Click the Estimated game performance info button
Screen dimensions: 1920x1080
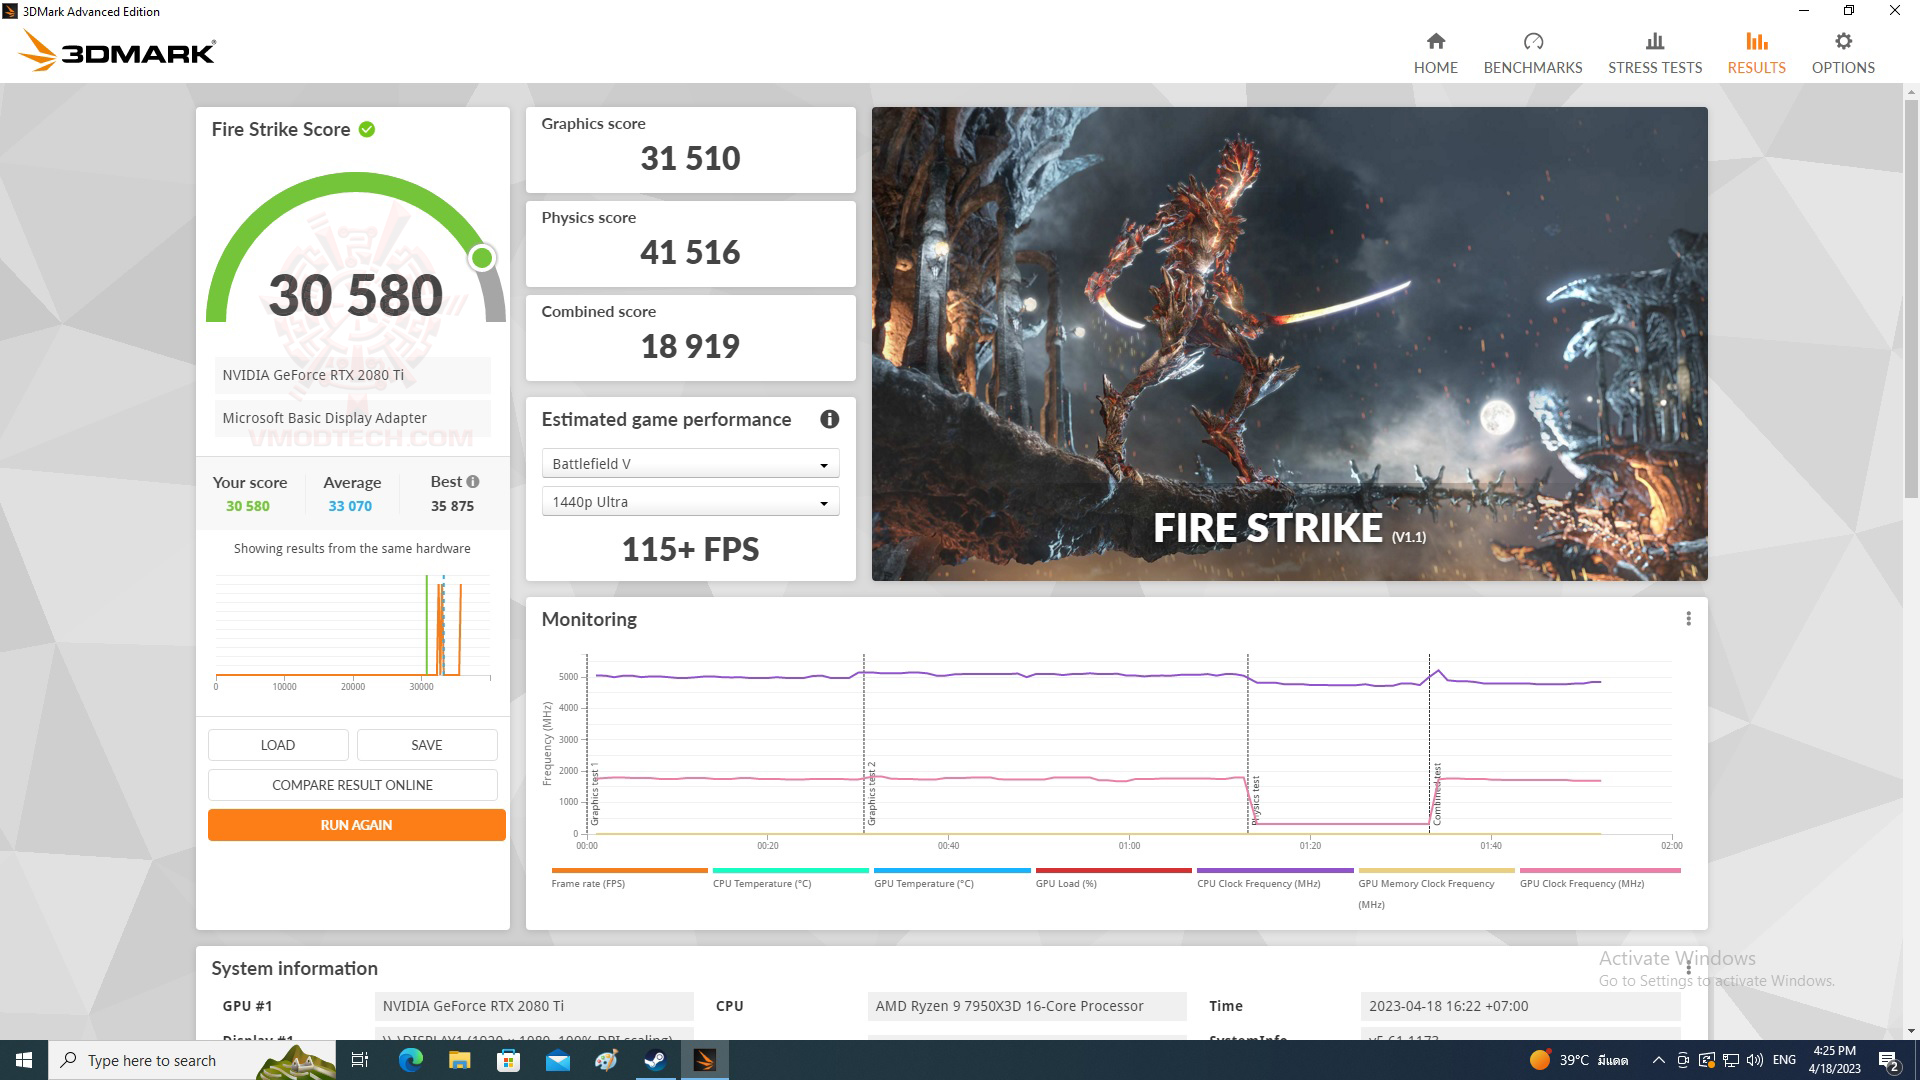point(828,419)
